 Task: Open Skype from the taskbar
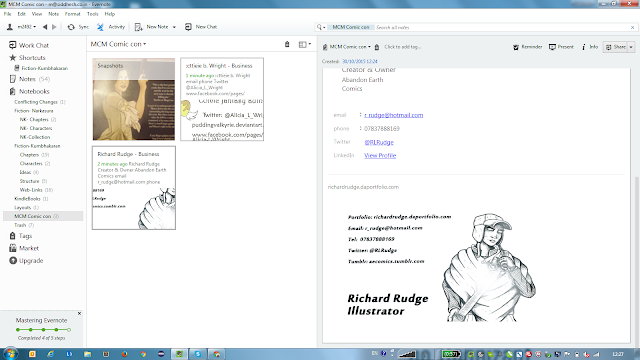point(198,354)
